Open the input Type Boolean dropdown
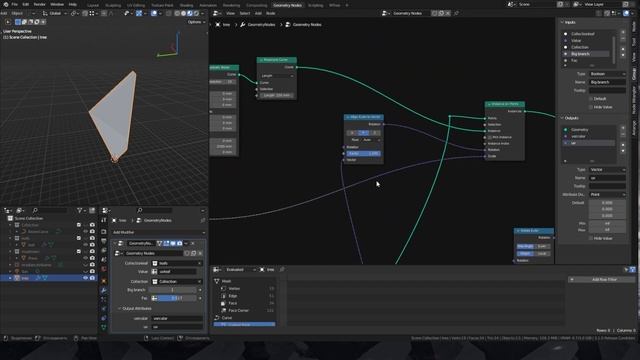The image size is (640, 360). tap(607, 74)
